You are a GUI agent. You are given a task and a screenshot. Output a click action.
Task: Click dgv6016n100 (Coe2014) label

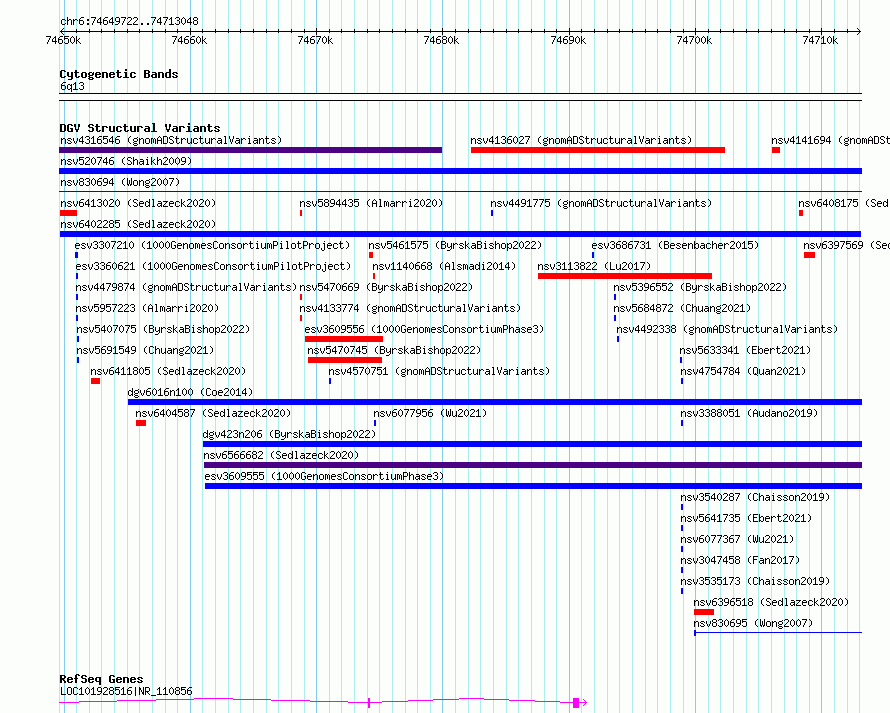click(190, 392)
